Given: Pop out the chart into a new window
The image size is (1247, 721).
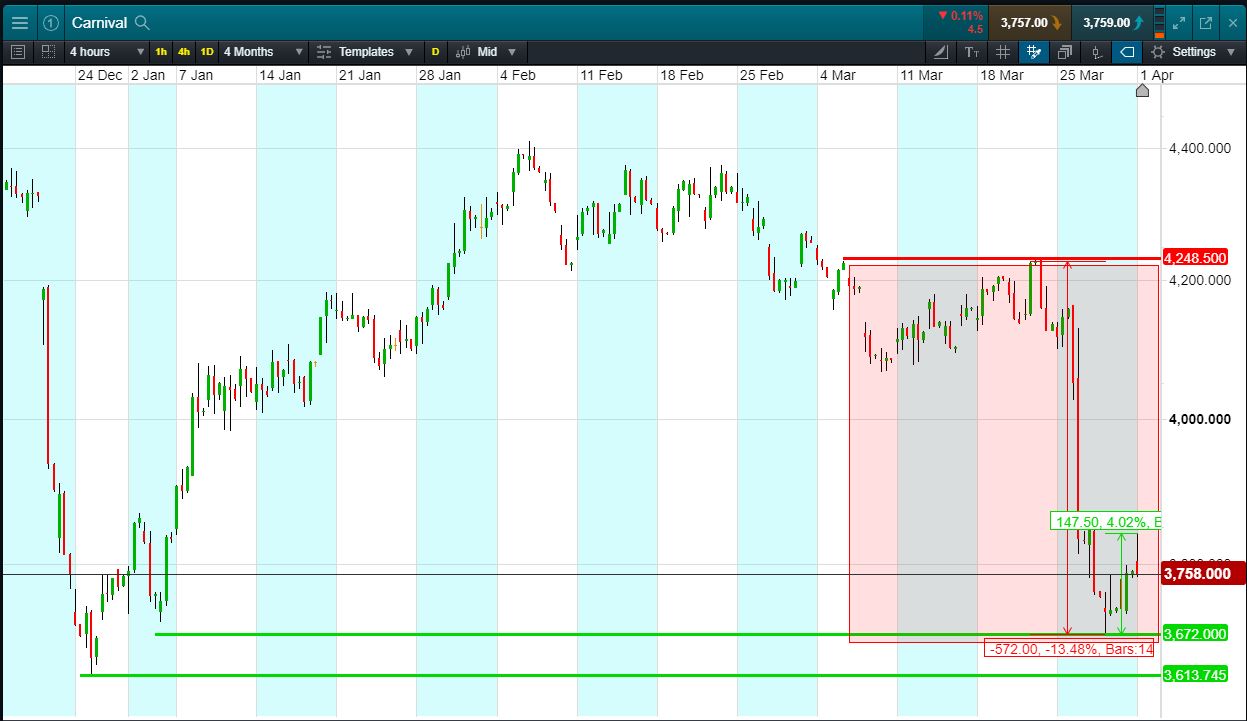Looking at the screenshot, I should (x=1206, y=22).
